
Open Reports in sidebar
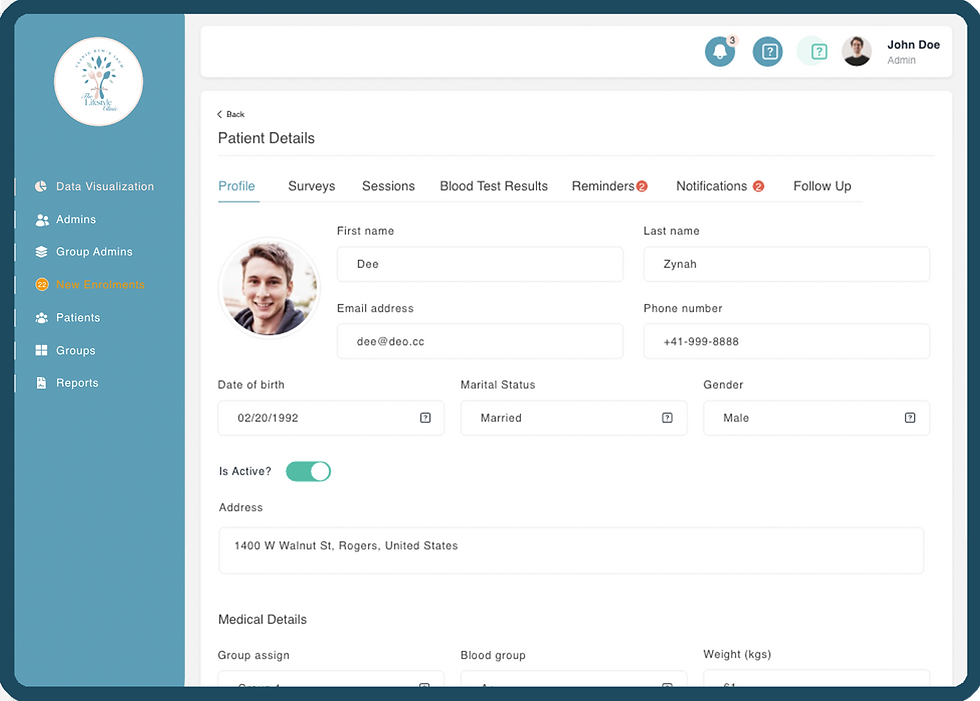[x=78, y=383]
